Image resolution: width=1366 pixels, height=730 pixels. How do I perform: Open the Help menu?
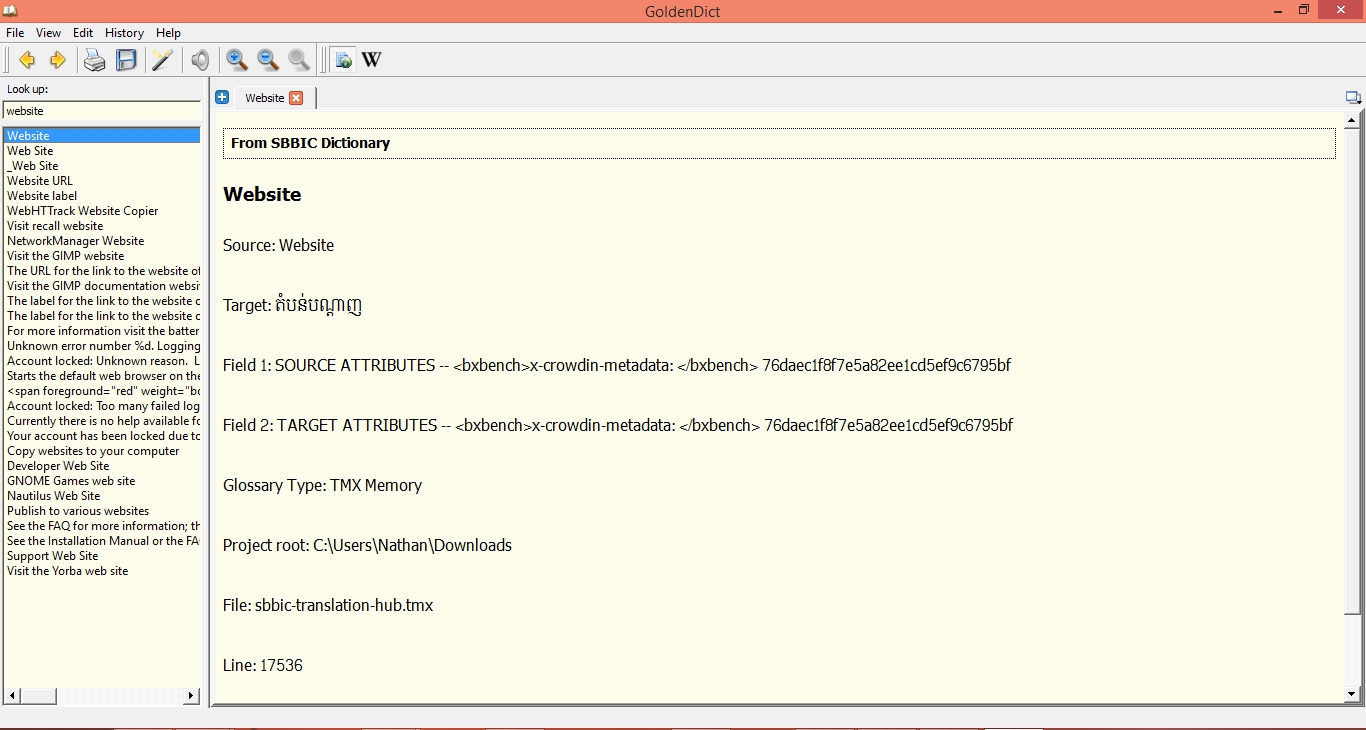click(x=168, y=33)
